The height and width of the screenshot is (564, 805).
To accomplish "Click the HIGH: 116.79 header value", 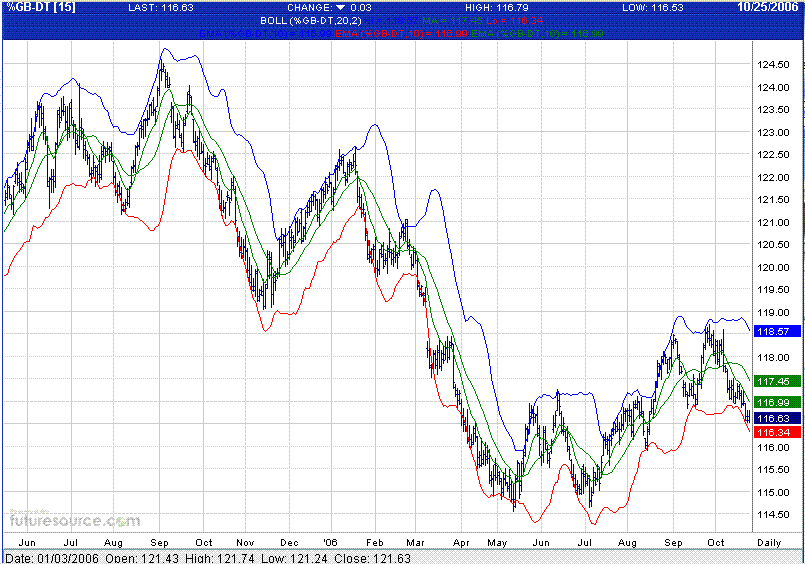I will [x=497, y=8].
